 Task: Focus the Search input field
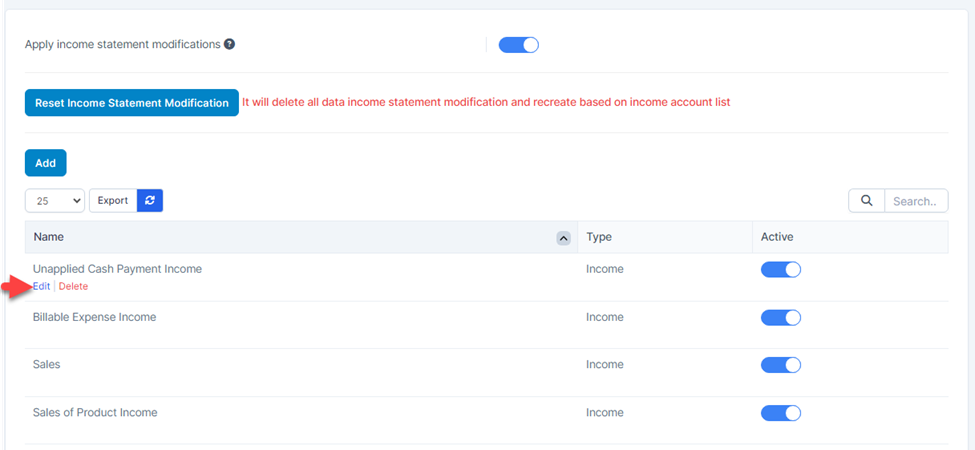point(916,201)
